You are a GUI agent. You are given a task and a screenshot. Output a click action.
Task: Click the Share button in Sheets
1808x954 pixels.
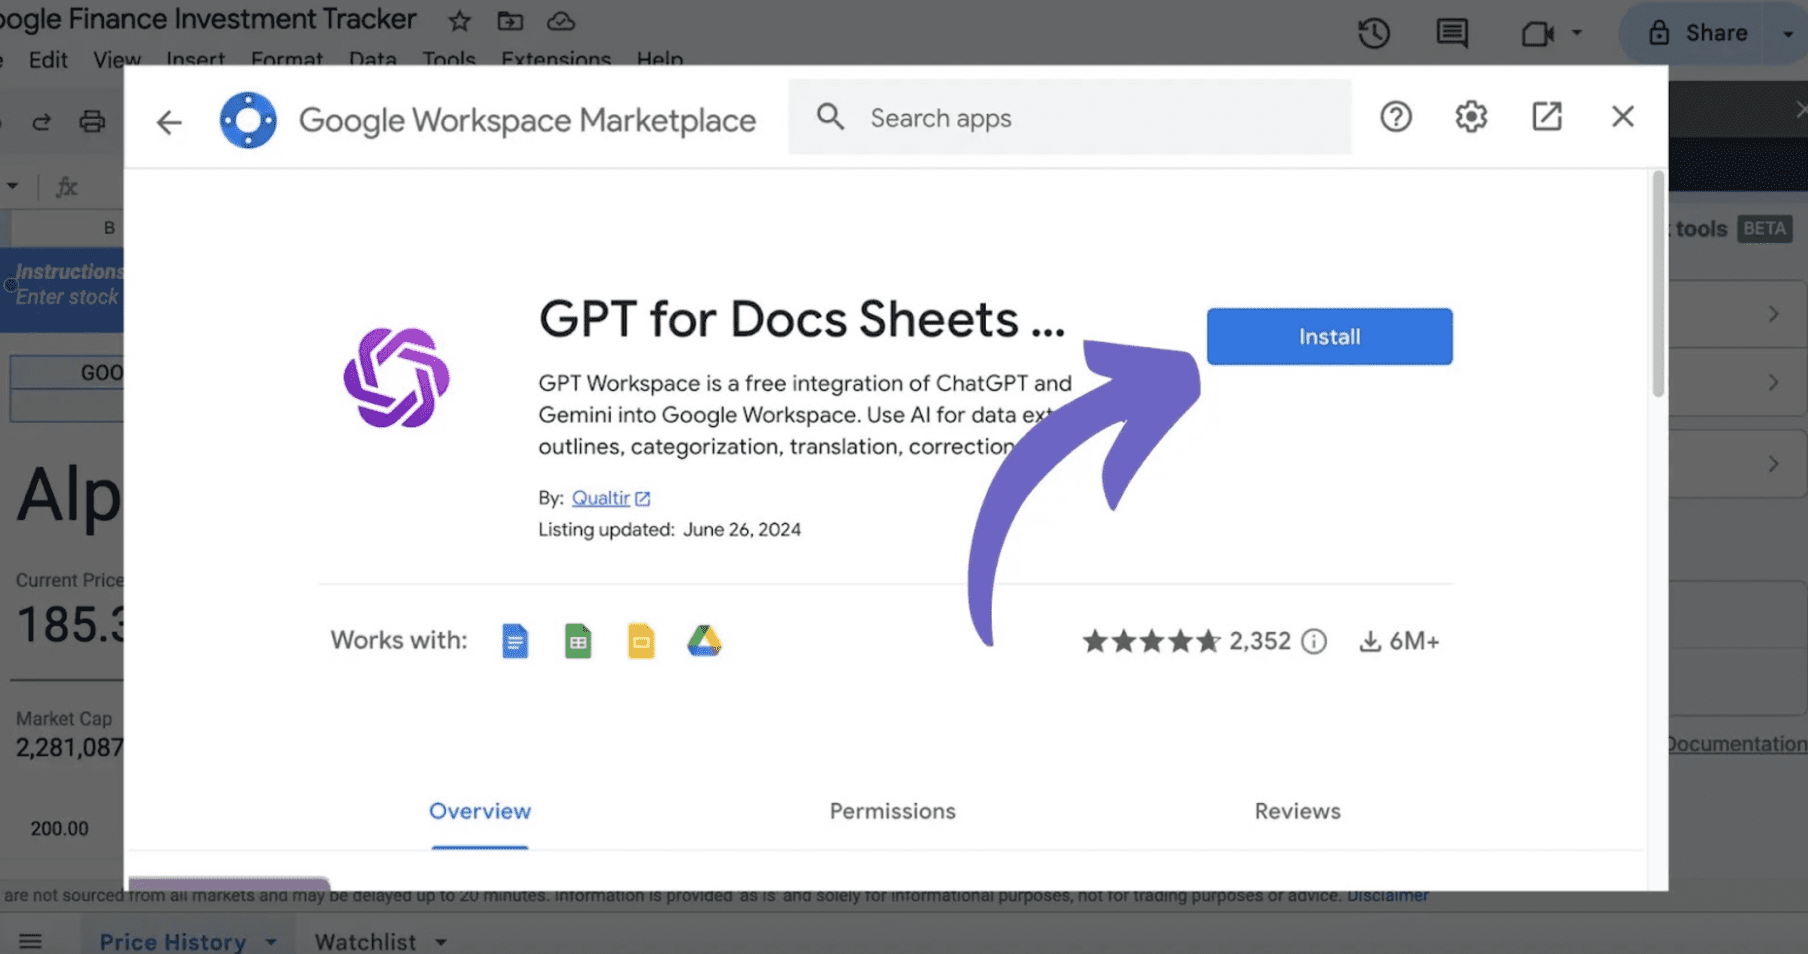click(1697, 33)
